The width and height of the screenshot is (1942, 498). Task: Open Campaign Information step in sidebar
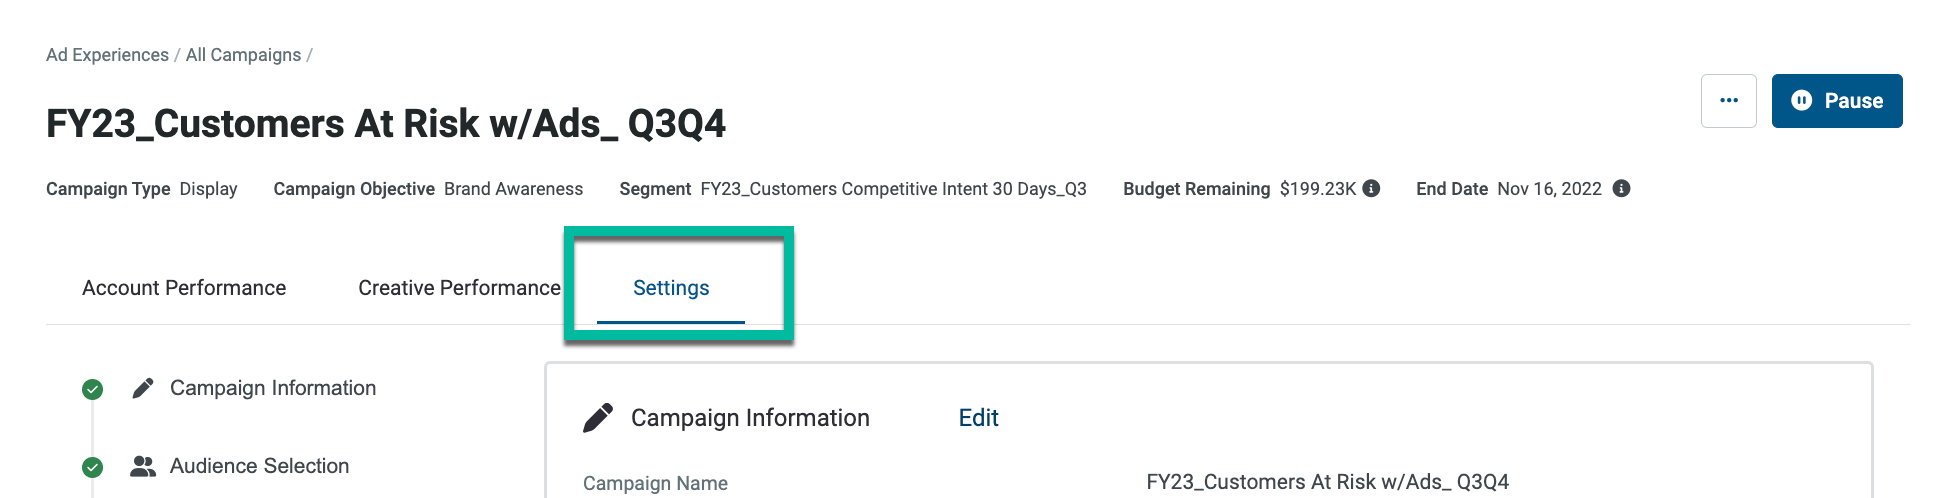coord(273,388)
